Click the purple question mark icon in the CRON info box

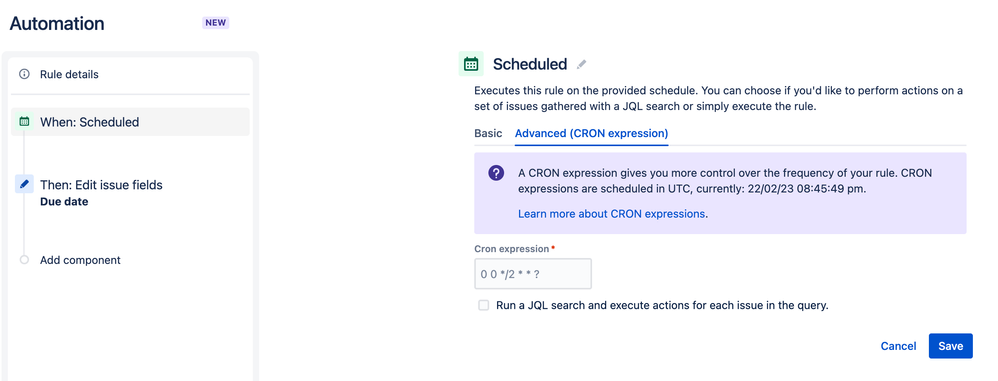coord(496,173)
